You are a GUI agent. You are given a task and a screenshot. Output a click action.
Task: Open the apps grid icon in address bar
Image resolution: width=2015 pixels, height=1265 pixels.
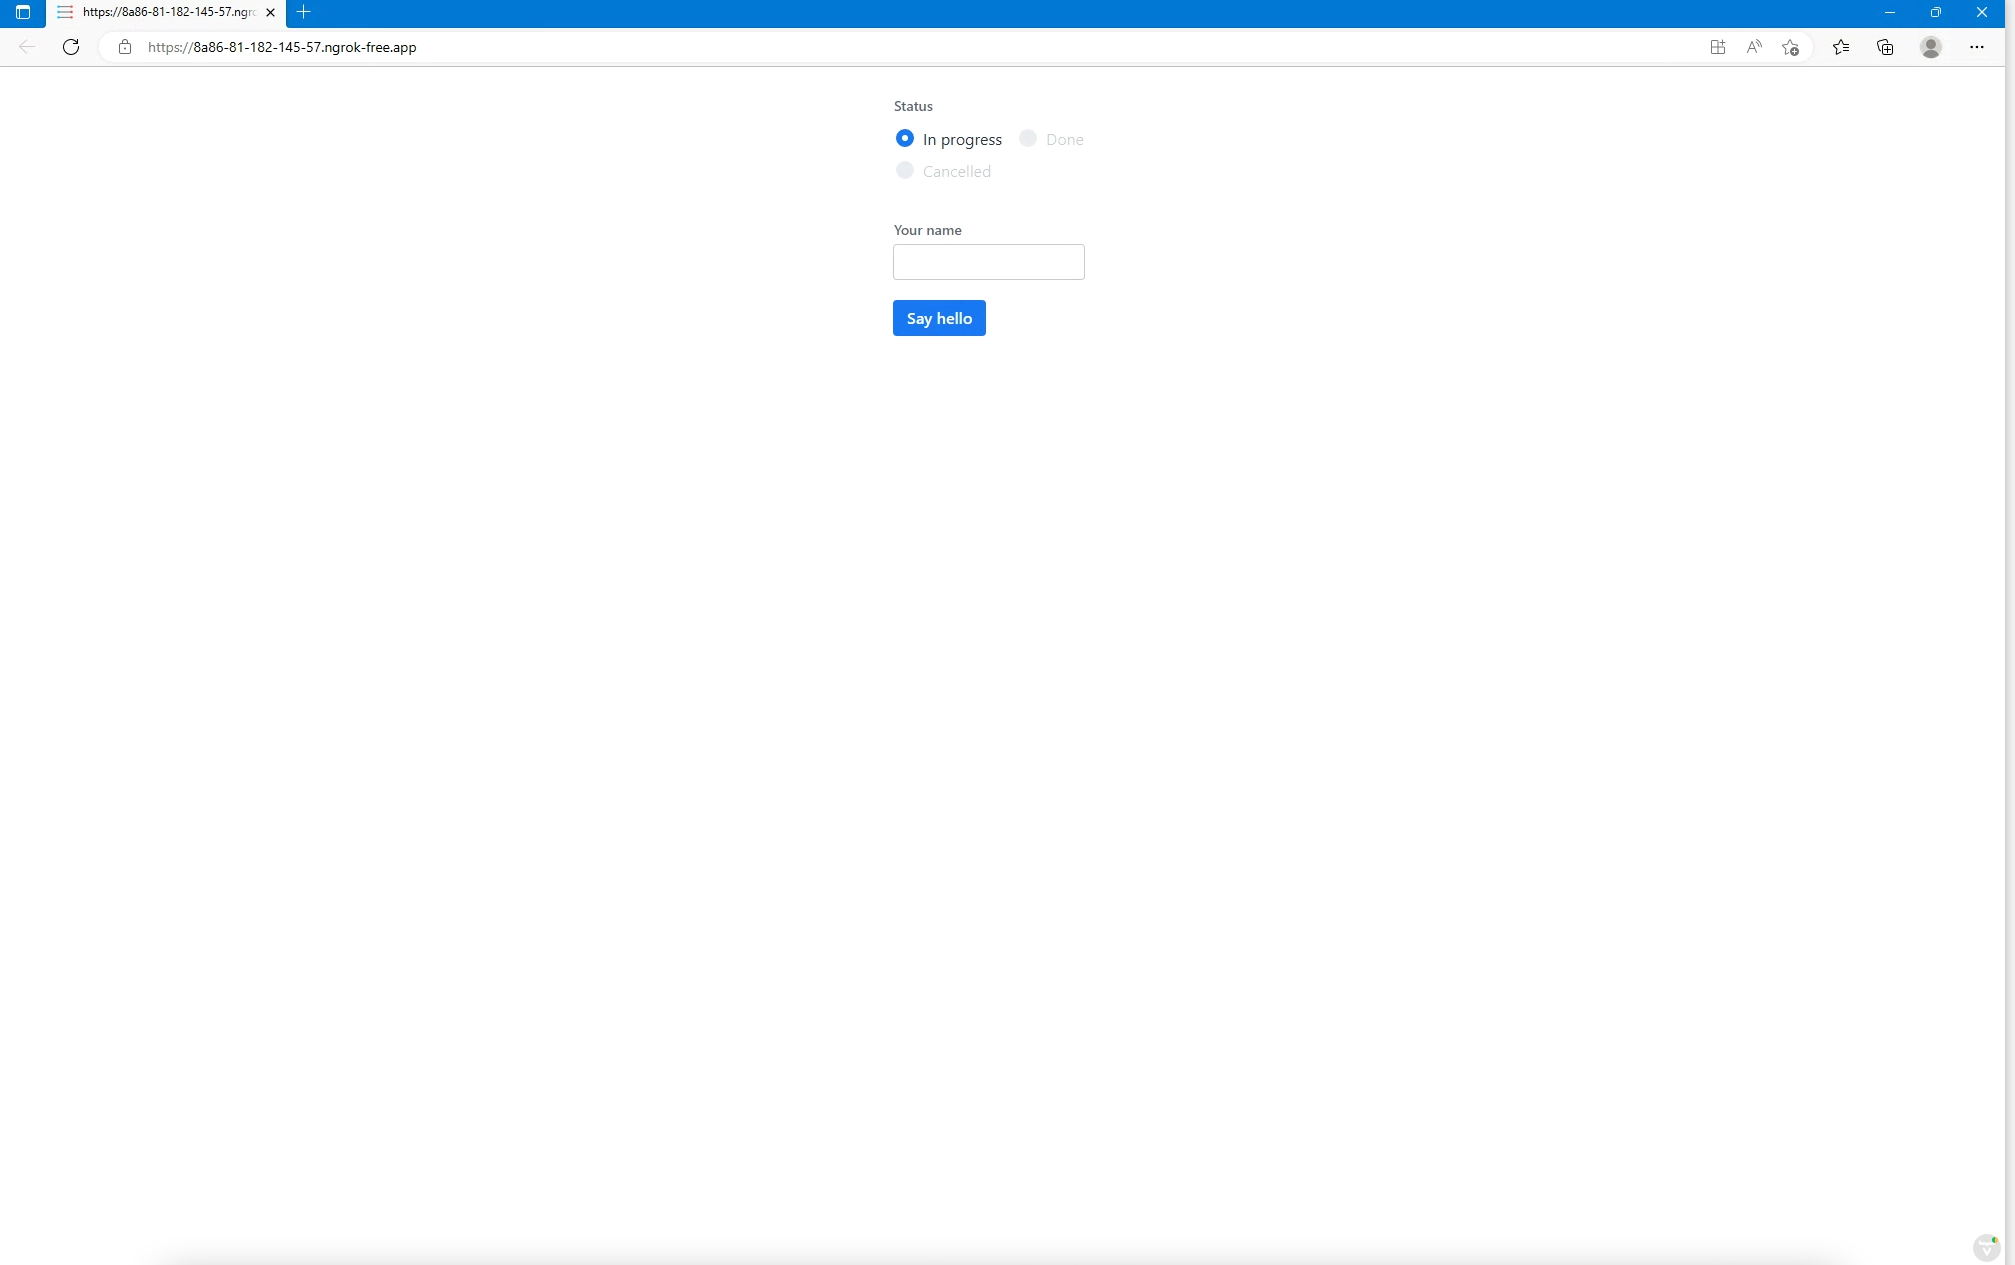pos(1718,47)
